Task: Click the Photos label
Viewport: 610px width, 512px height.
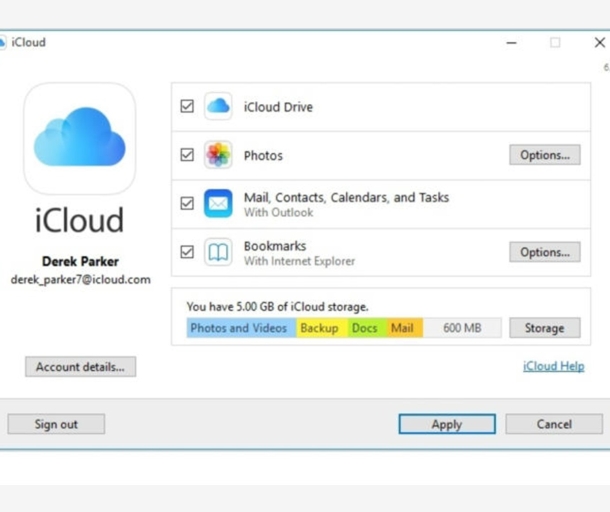Action: (x=263, y=156)
